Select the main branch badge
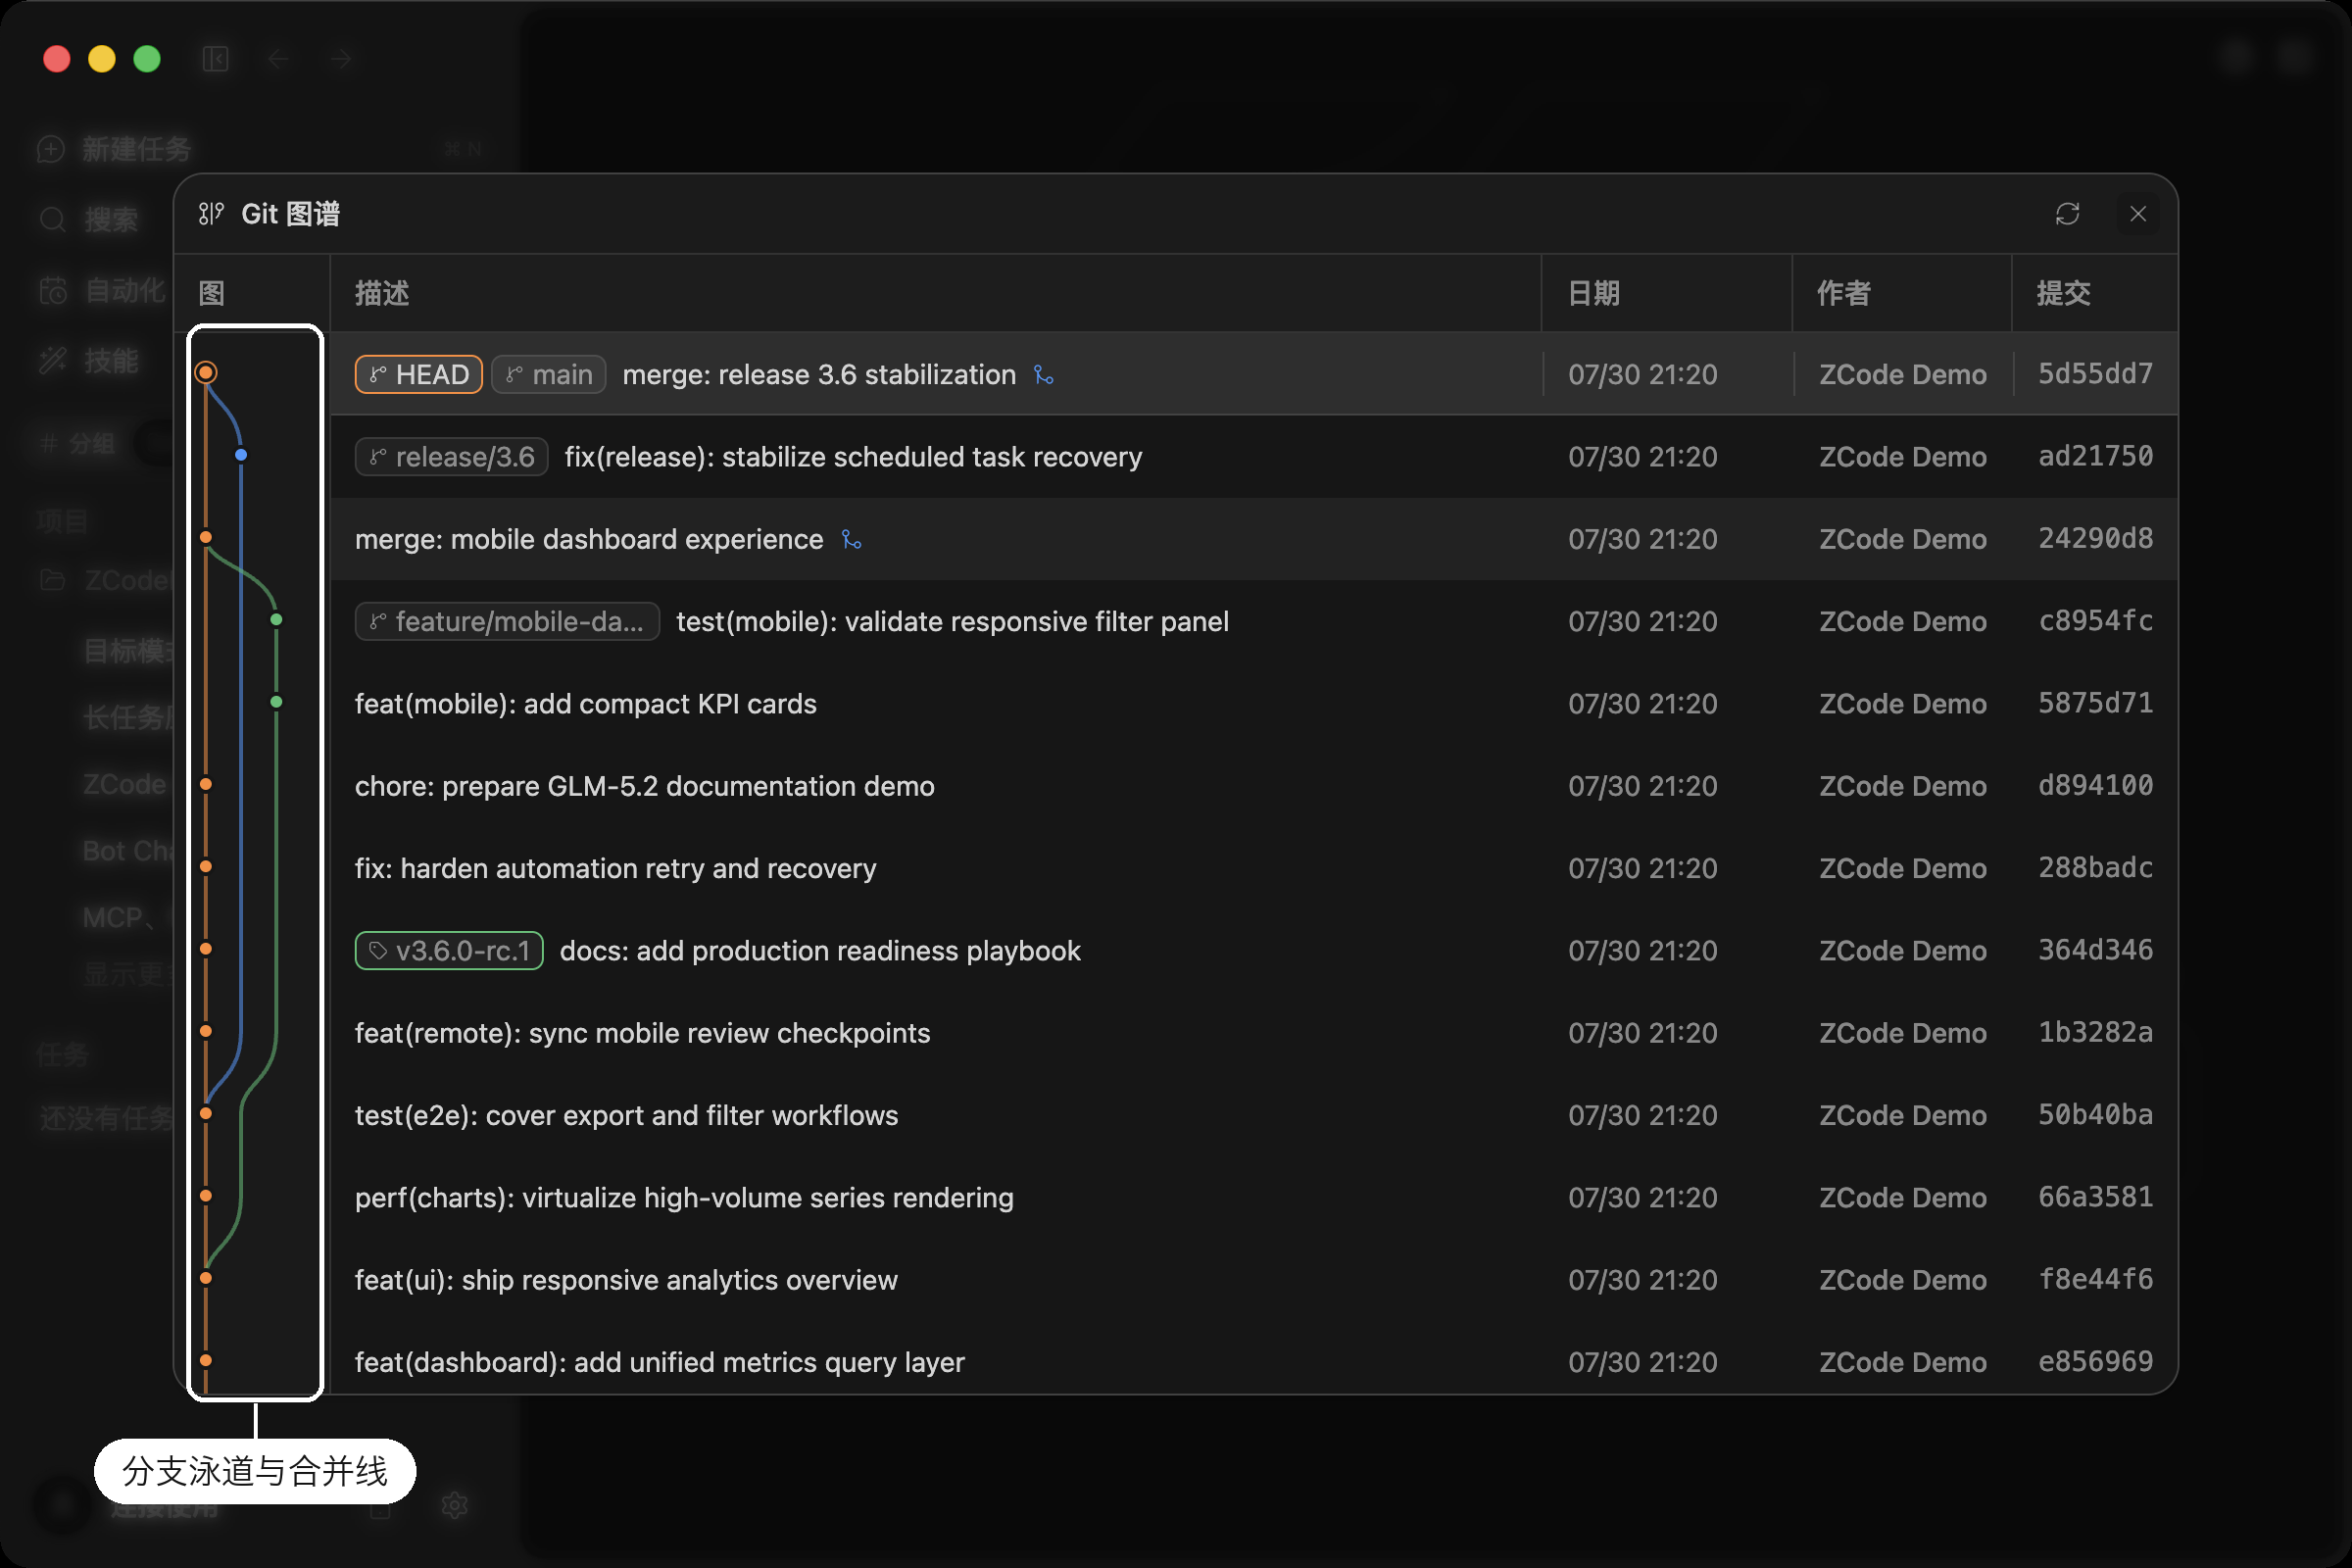 (549, 375)
